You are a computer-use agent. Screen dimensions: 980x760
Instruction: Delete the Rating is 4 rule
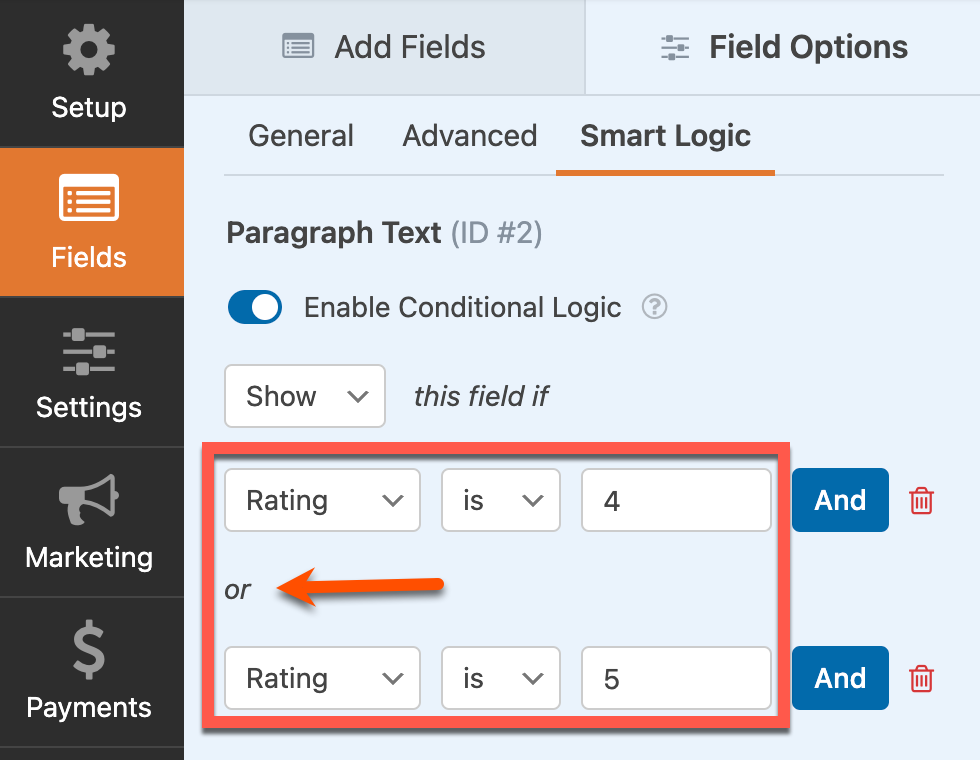coord(921,500)
